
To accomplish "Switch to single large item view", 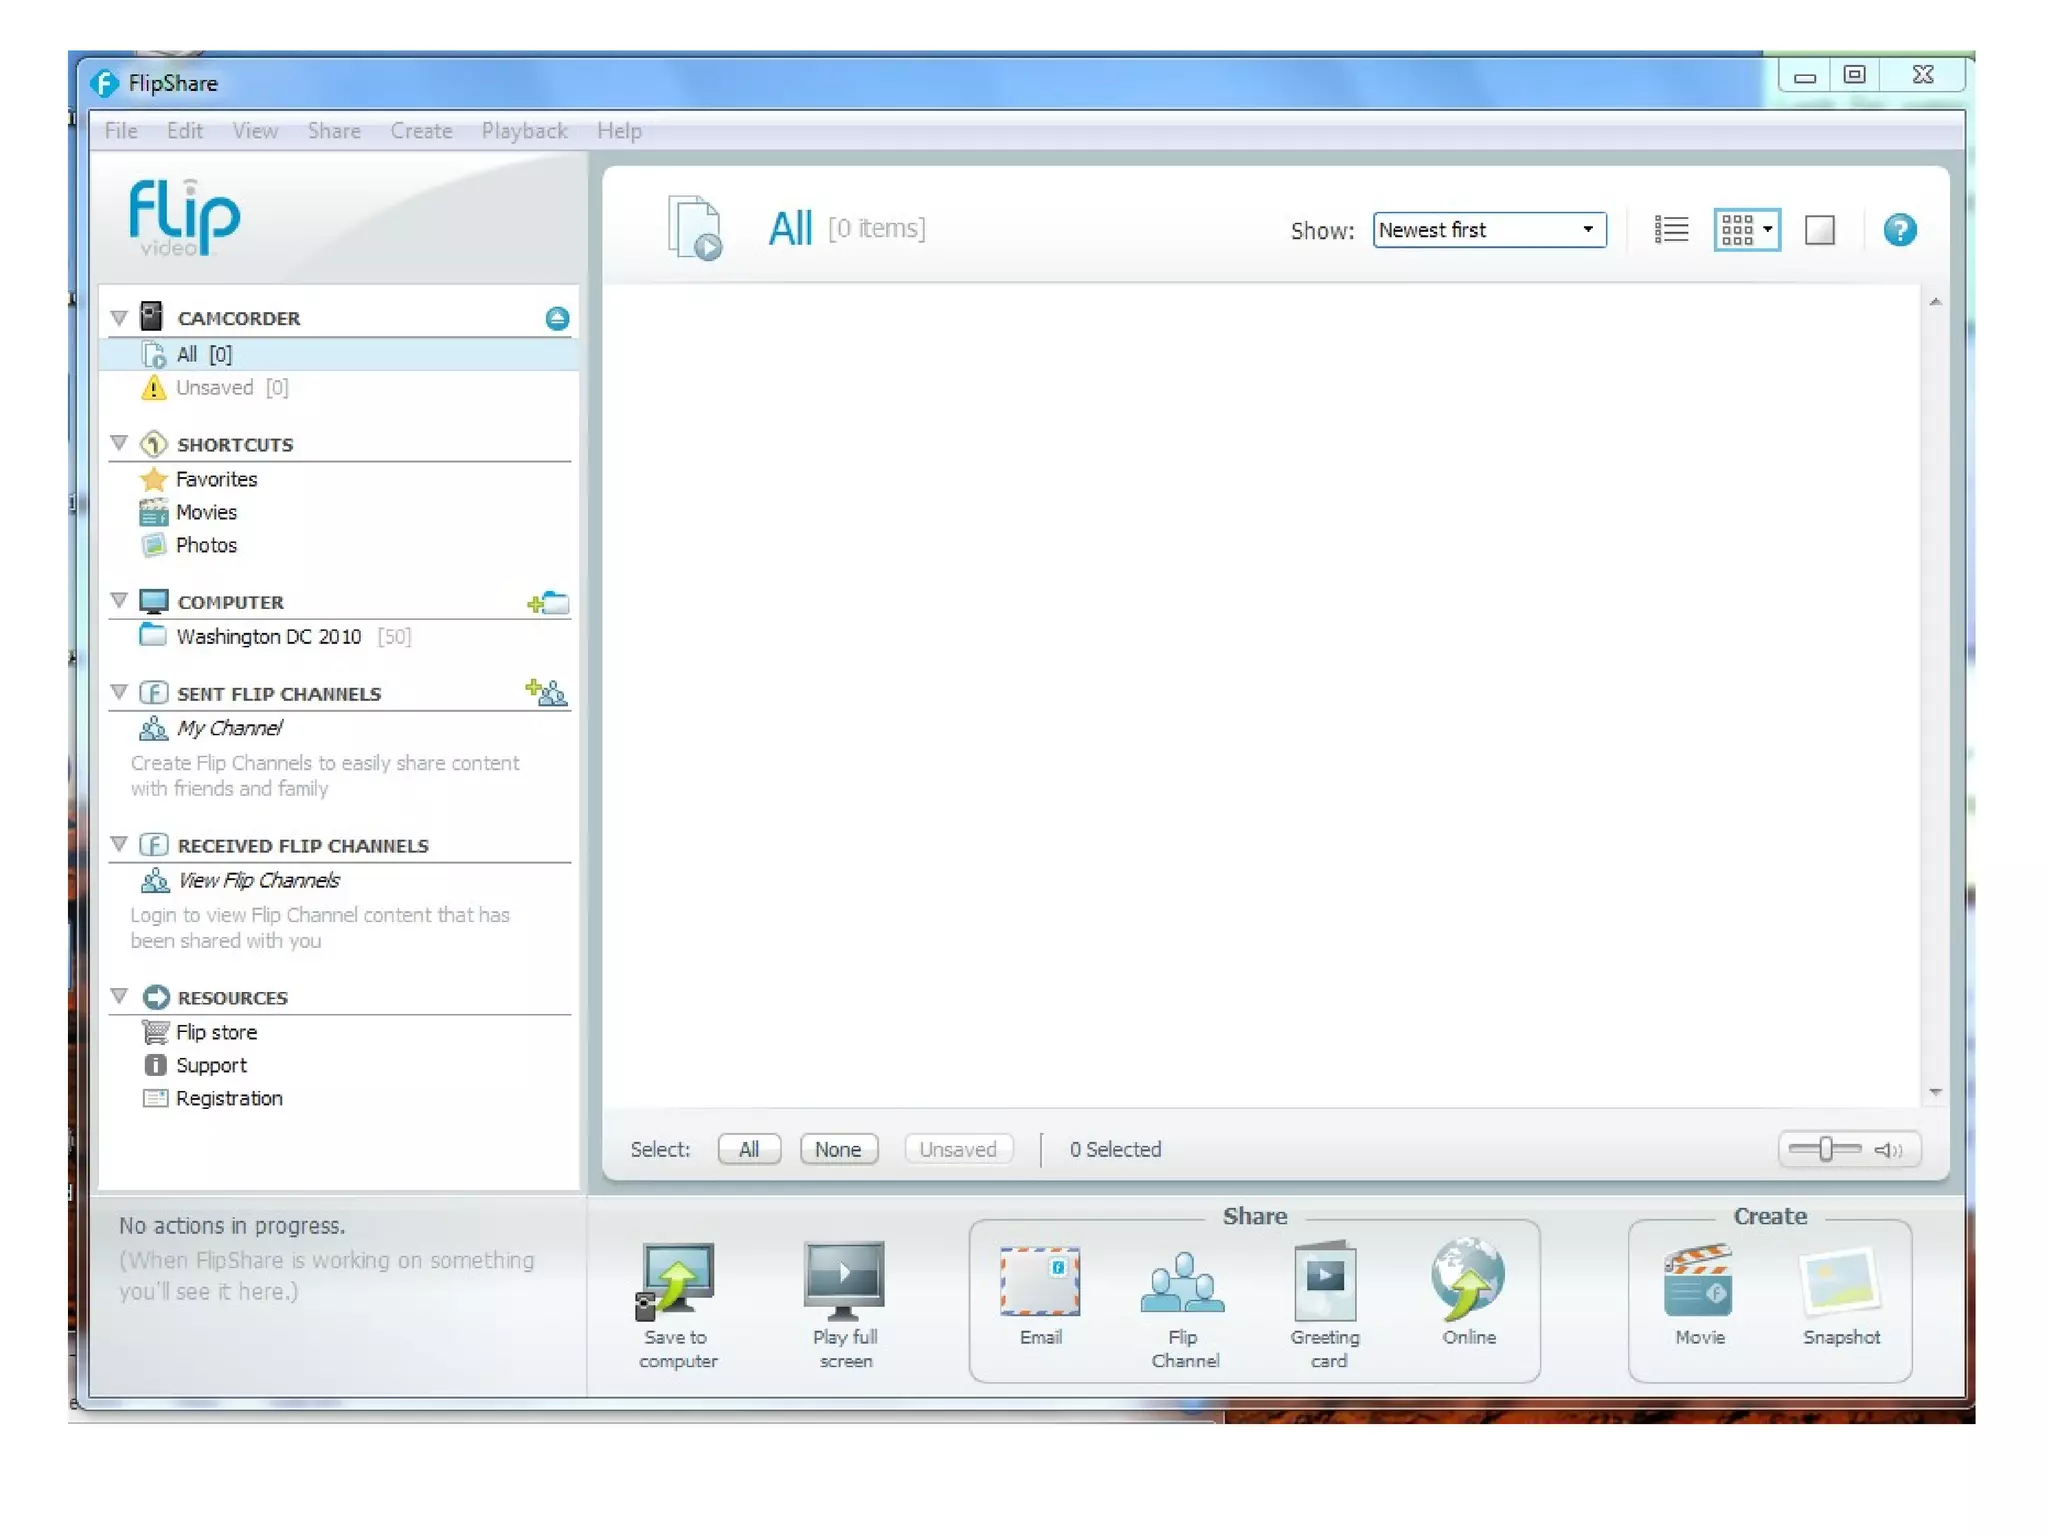I will [1819, 230].
